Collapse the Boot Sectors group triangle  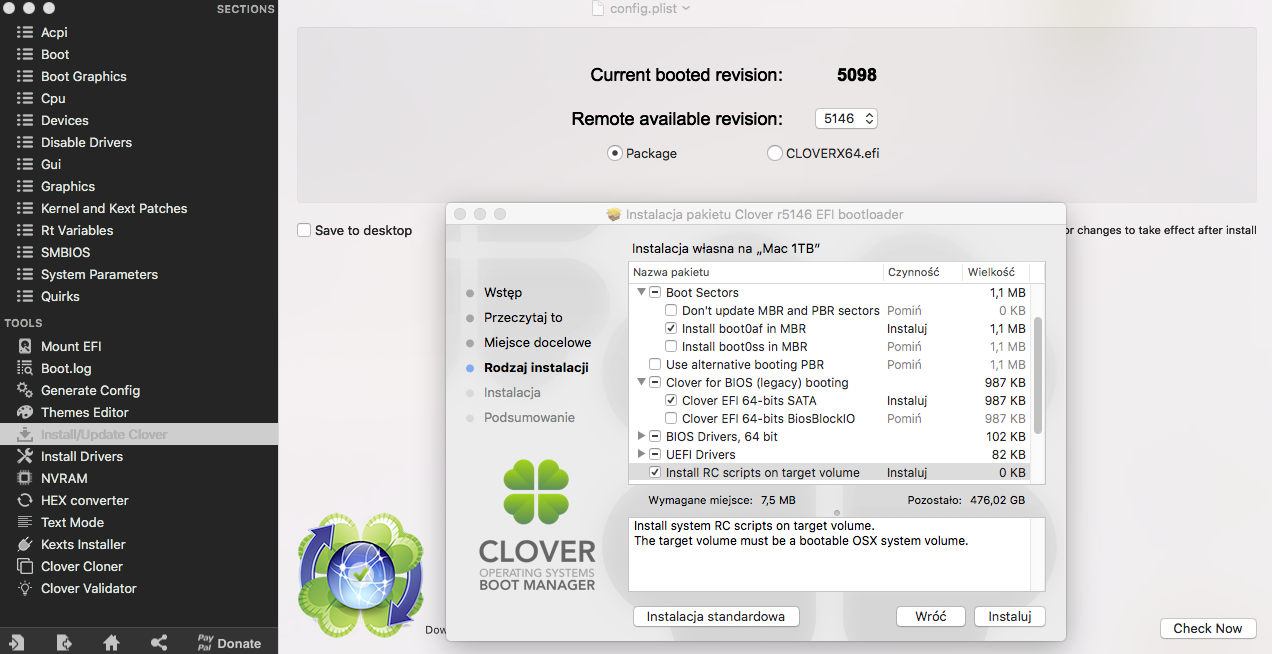pos(641,292)
